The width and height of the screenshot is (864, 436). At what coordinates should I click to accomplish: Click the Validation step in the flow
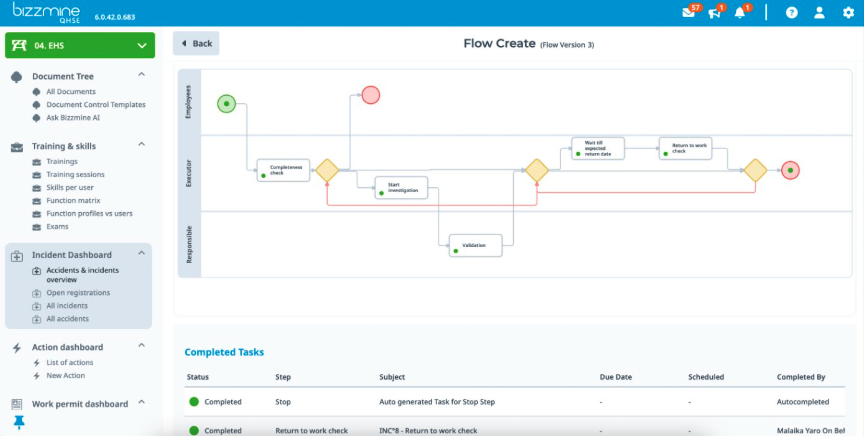[x=475, y=244]
